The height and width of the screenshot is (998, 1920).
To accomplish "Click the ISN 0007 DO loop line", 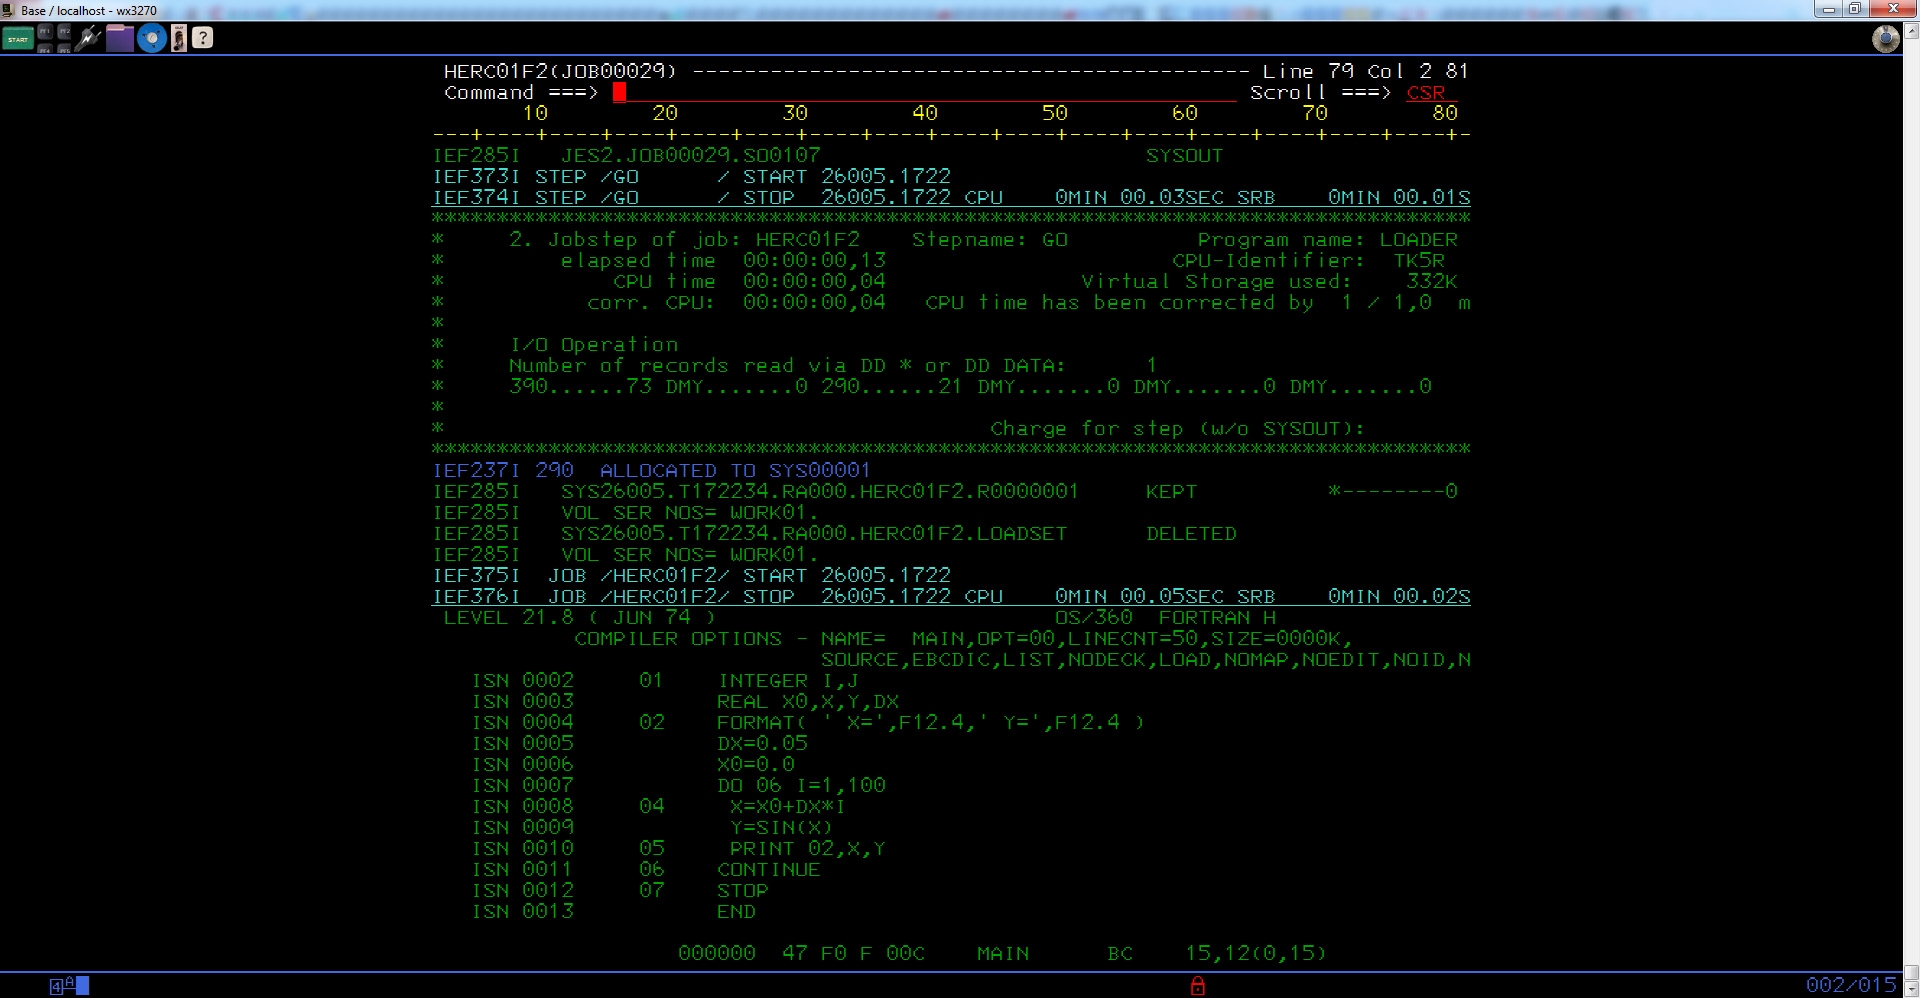I will (x=679, y=785).
